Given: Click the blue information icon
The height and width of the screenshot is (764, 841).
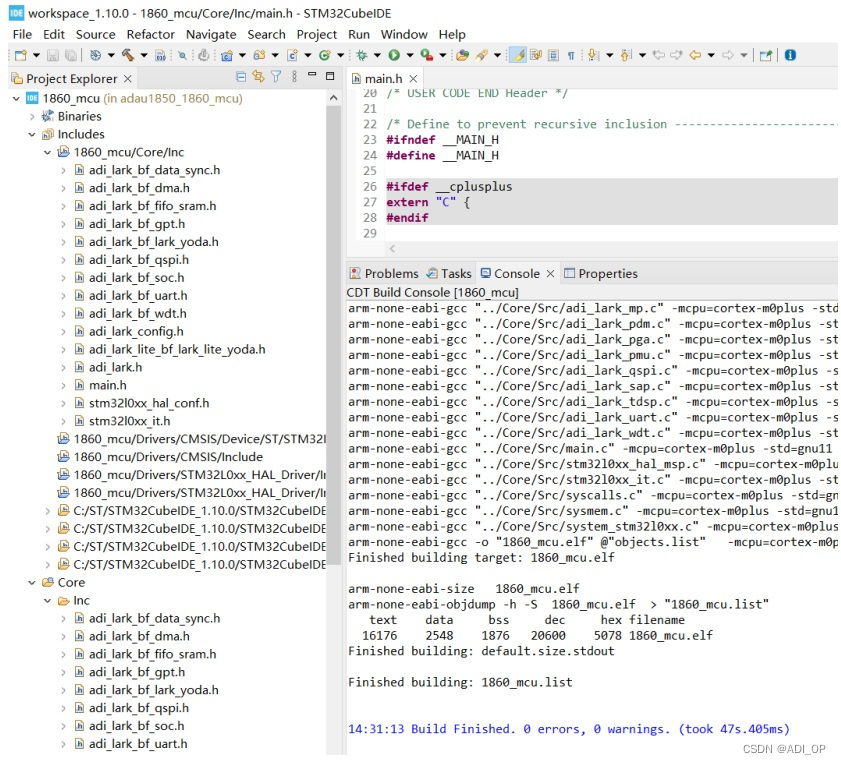Looking at the screenshot, I should click(x=790, y=55).
